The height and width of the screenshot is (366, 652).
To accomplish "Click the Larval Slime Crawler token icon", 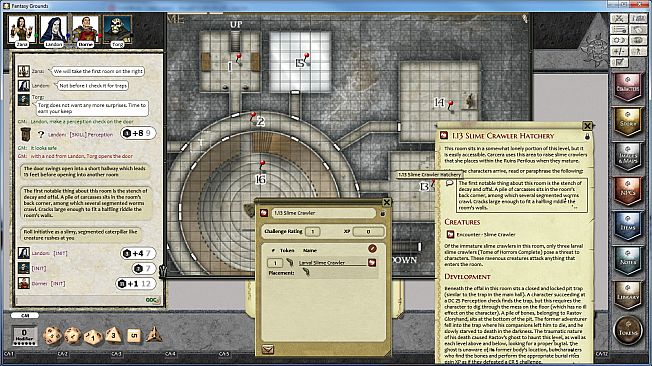I will point(290,262).
